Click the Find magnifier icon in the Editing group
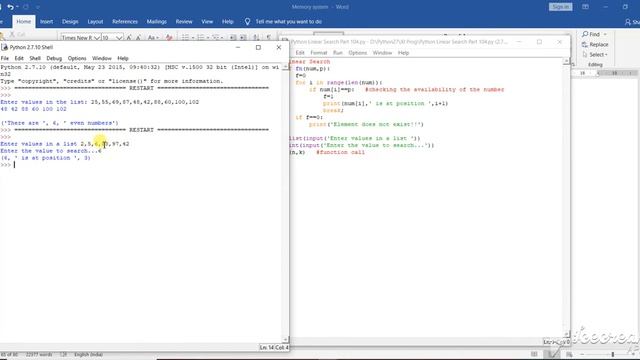Image resolution: width=640 pixels, height=360 pixels. [x=585, y=34]
